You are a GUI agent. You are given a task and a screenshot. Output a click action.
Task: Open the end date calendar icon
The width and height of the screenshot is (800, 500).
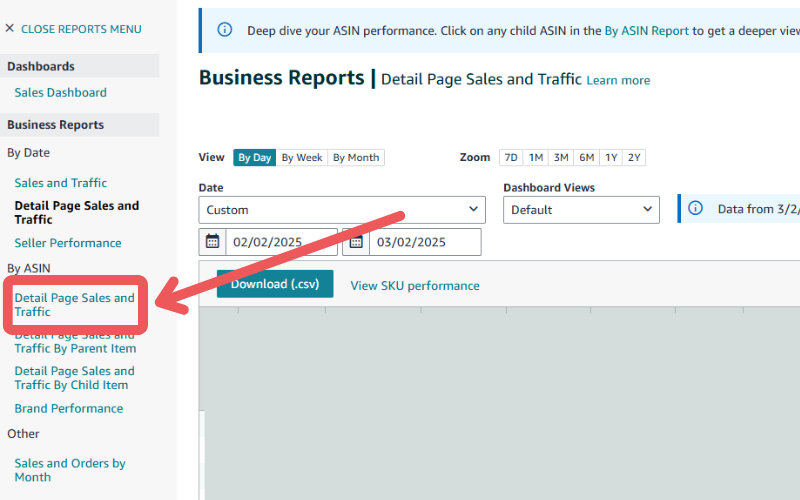coord(355,242)
